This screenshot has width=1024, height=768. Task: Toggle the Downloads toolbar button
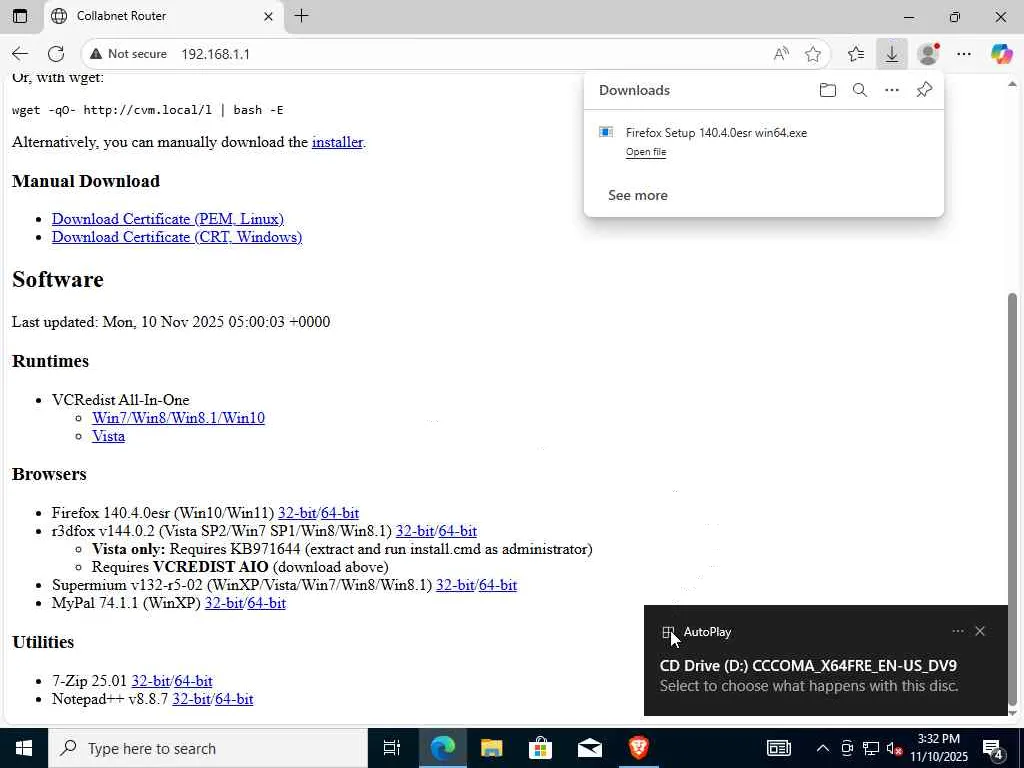(891, 54)
